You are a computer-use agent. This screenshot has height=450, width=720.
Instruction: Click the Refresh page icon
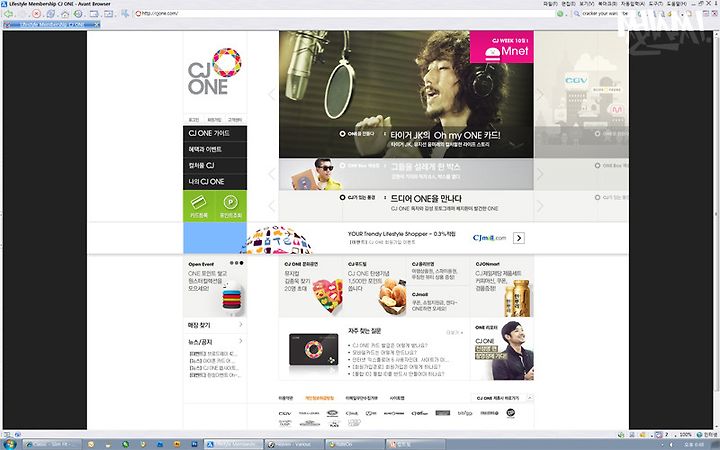coord(51,14)
